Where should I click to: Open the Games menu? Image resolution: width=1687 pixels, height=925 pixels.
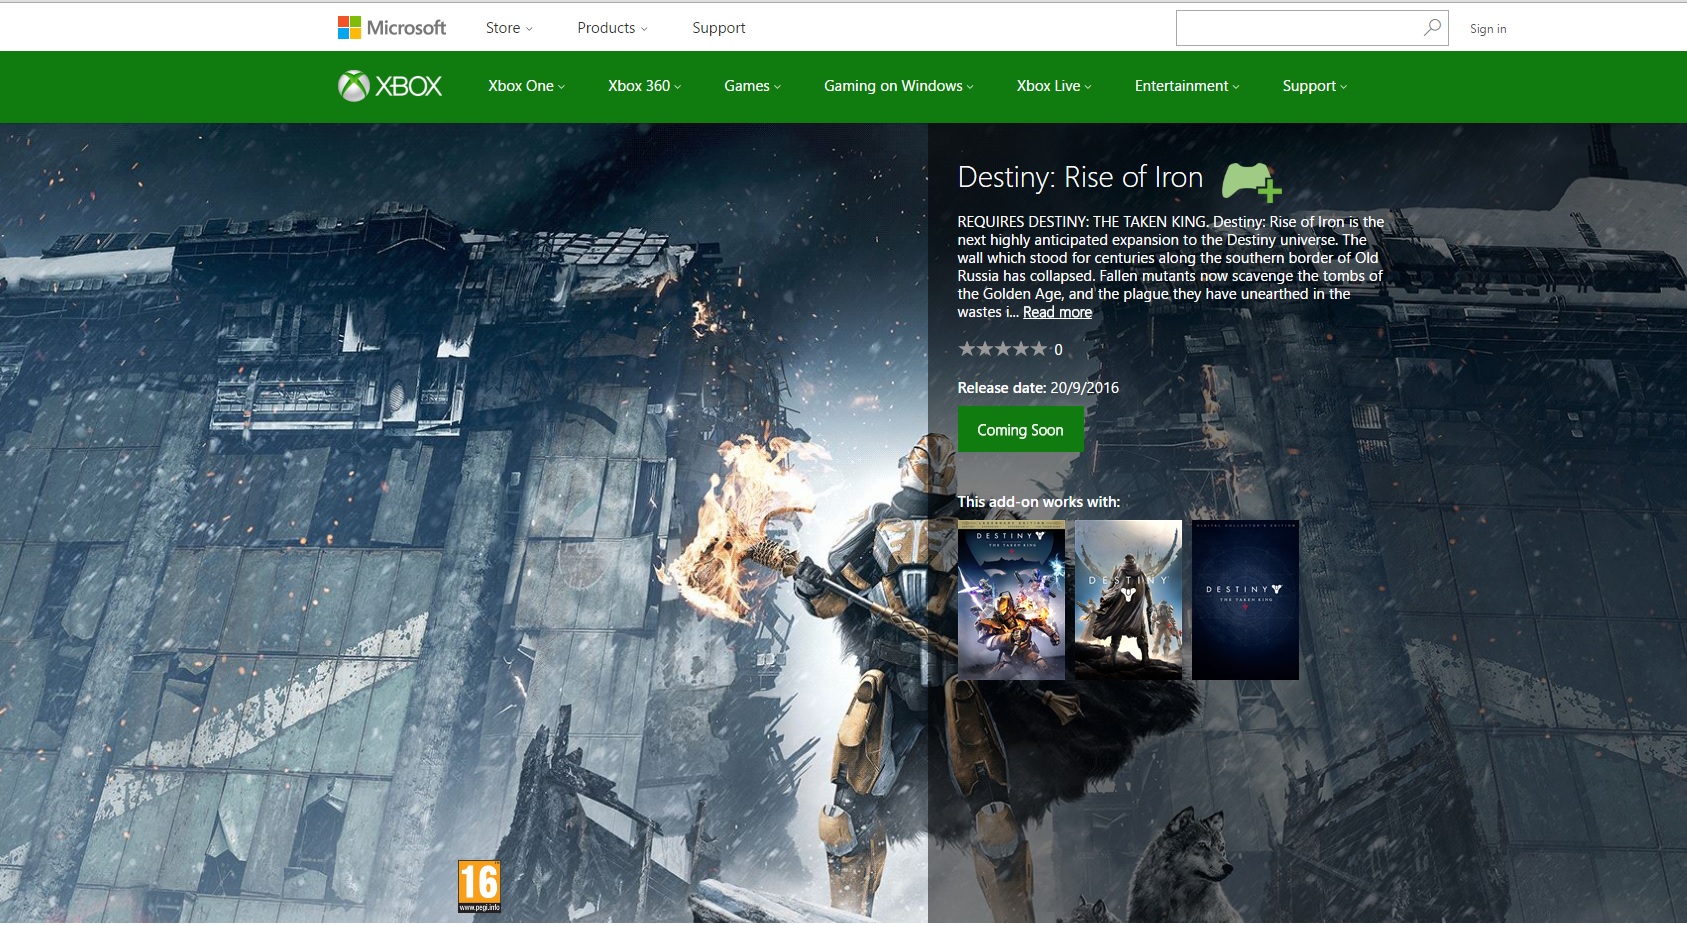click(x=752, y=86)
